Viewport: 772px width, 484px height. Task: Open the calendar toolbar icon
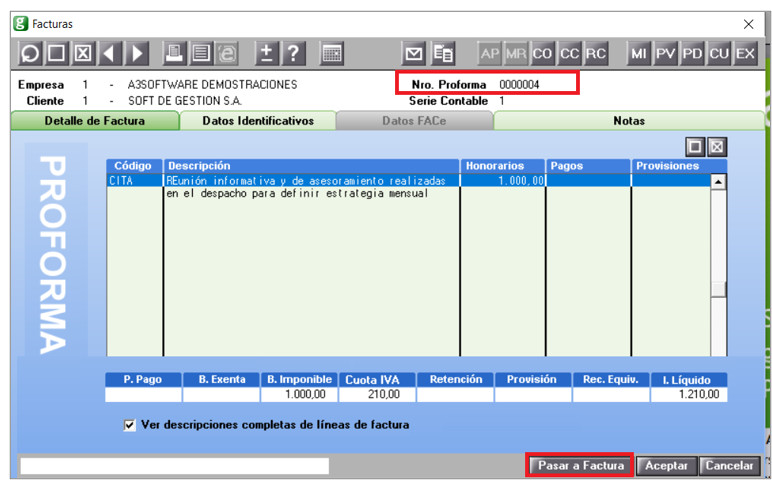[331, 53]
